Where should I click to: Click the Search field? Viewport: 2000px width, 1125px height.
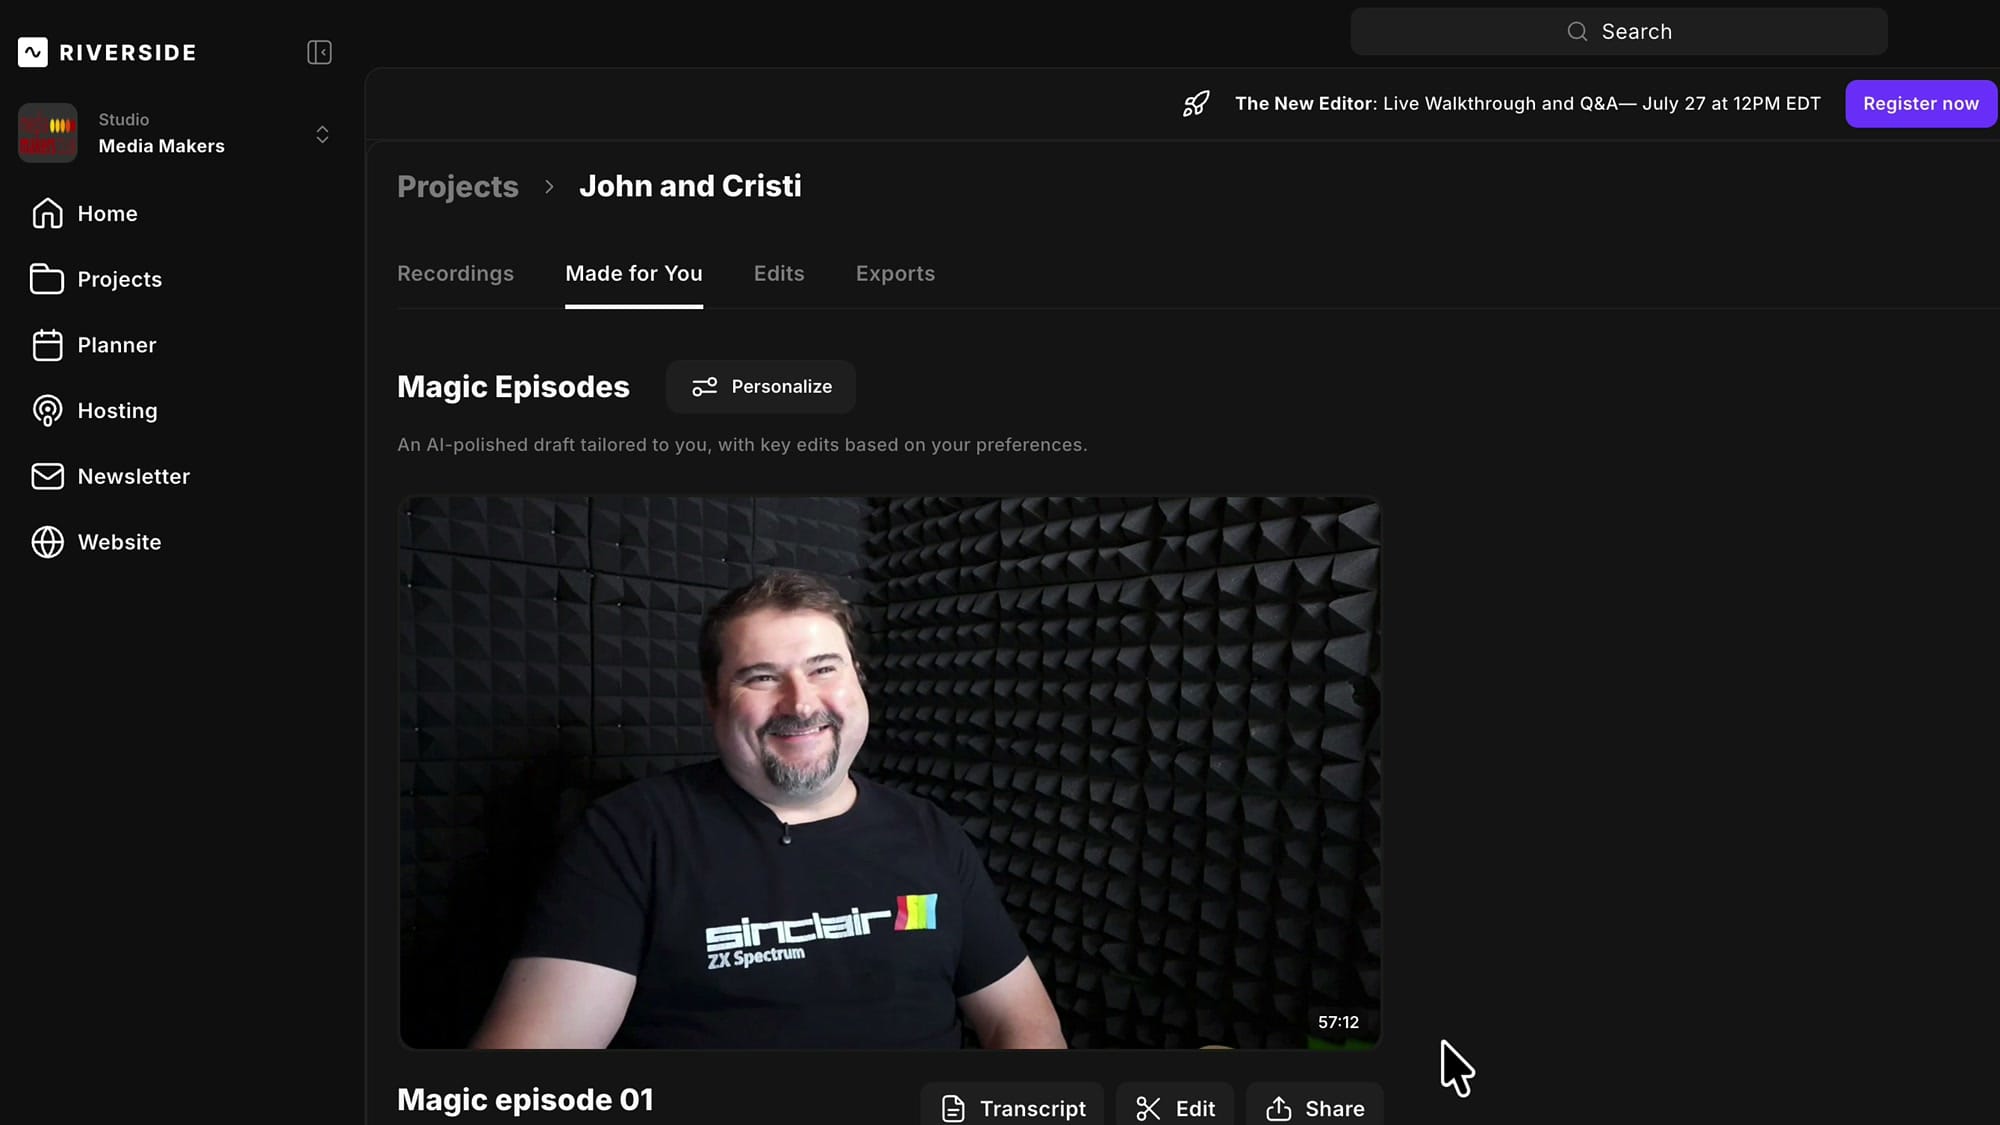1619,31
